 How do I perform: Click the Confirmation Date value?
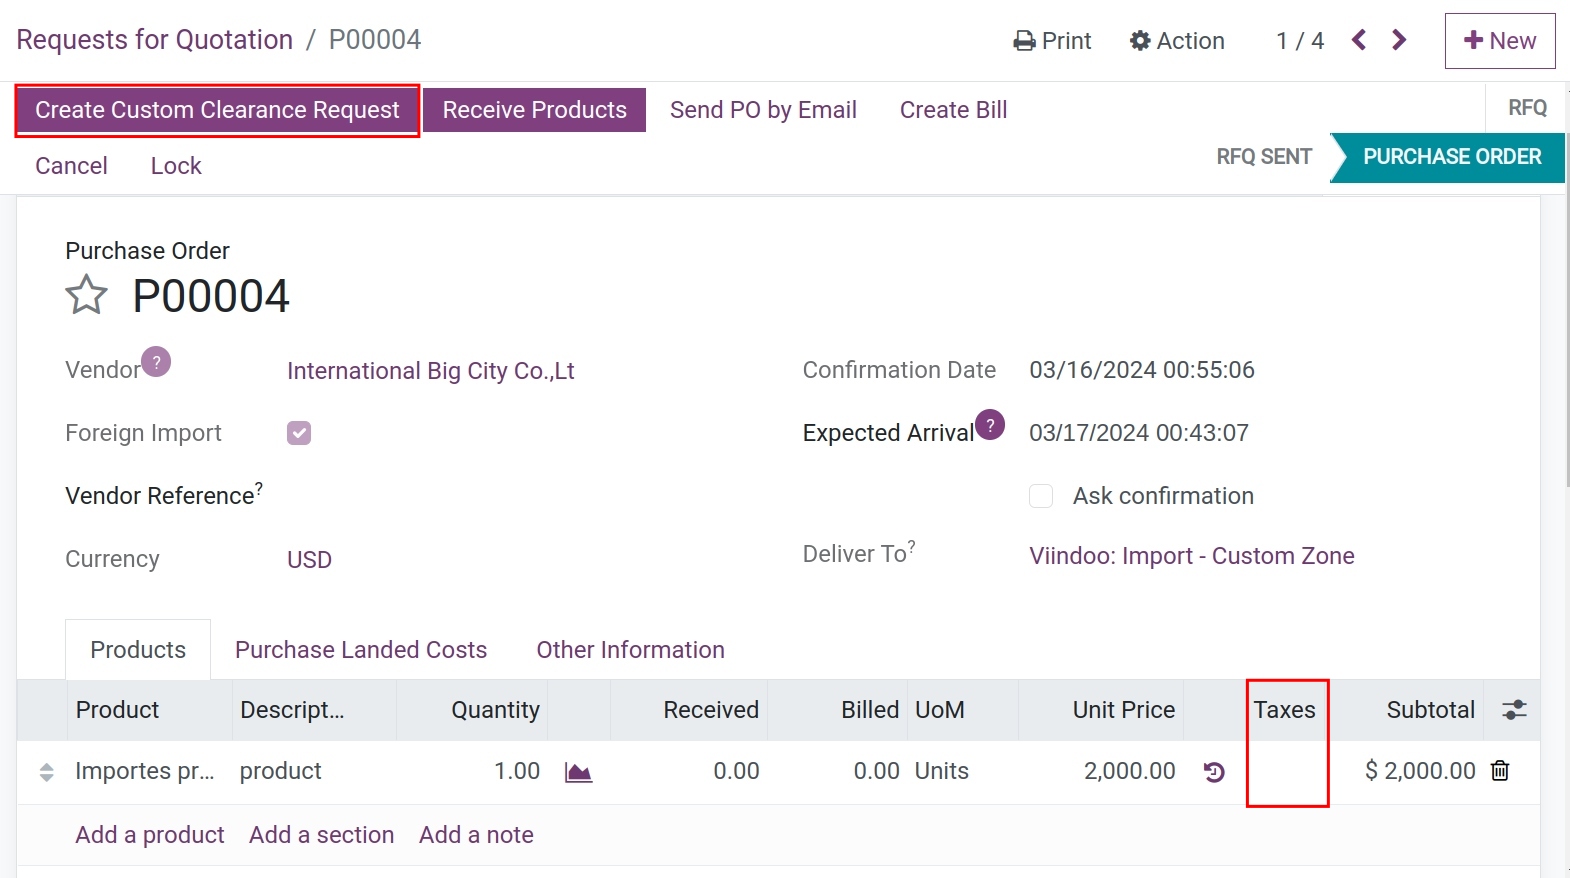point(1141,370)
